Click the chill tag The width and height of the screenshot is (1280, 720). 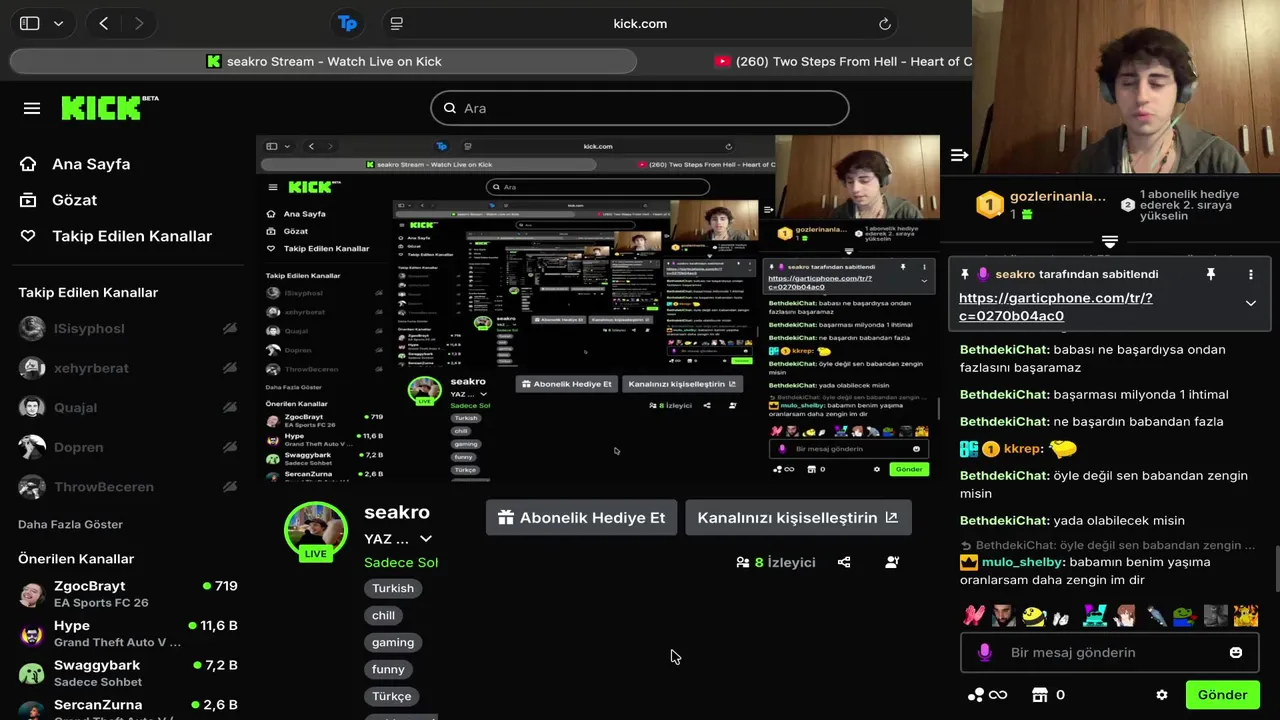point(384,615)
